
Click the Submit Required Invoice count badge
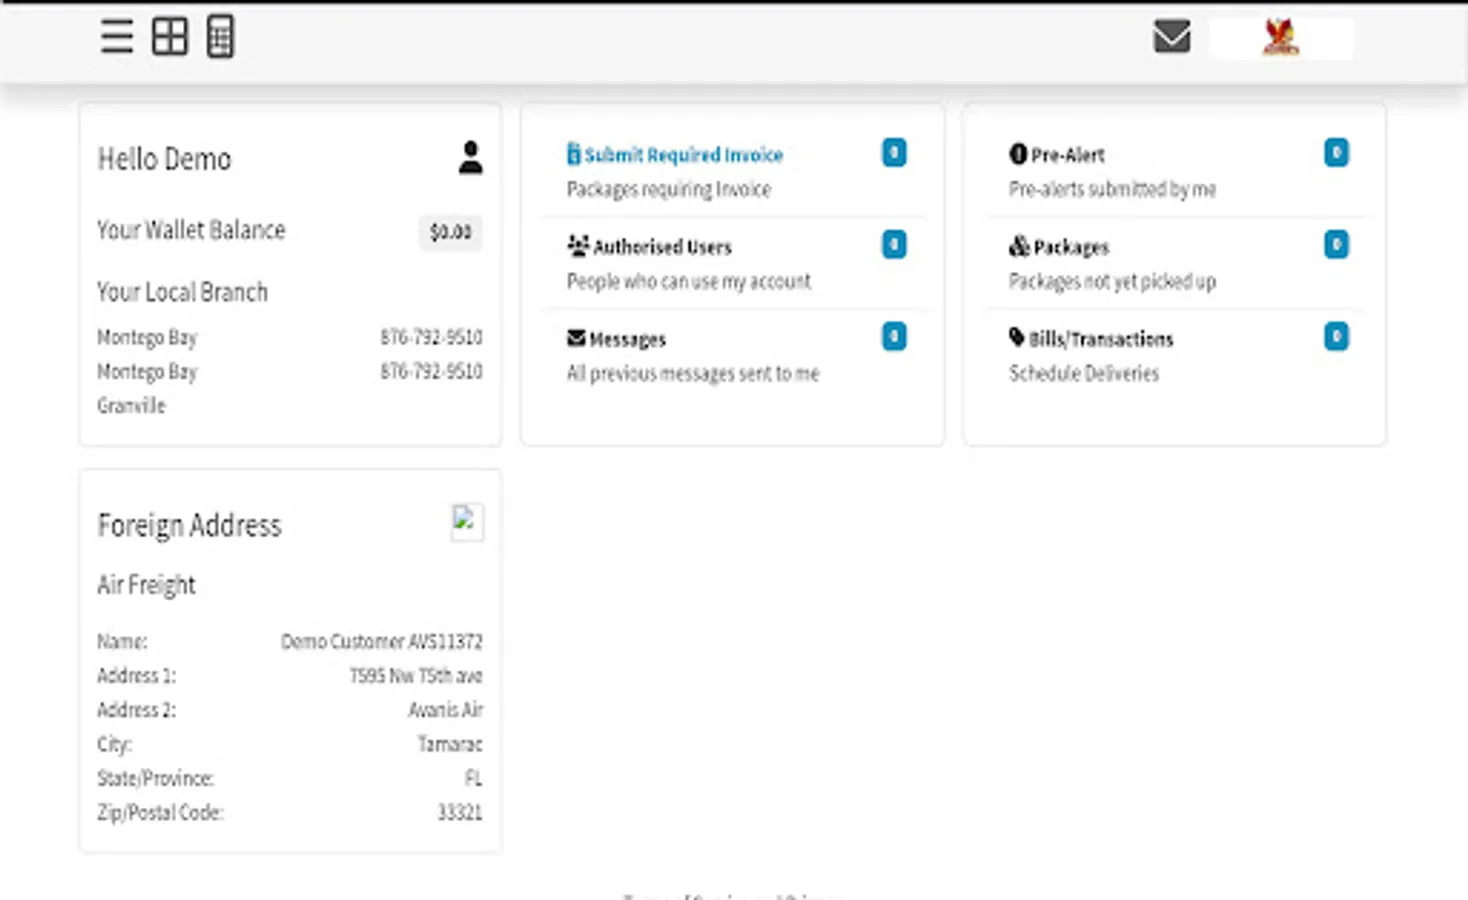click(x=894, y=152)
